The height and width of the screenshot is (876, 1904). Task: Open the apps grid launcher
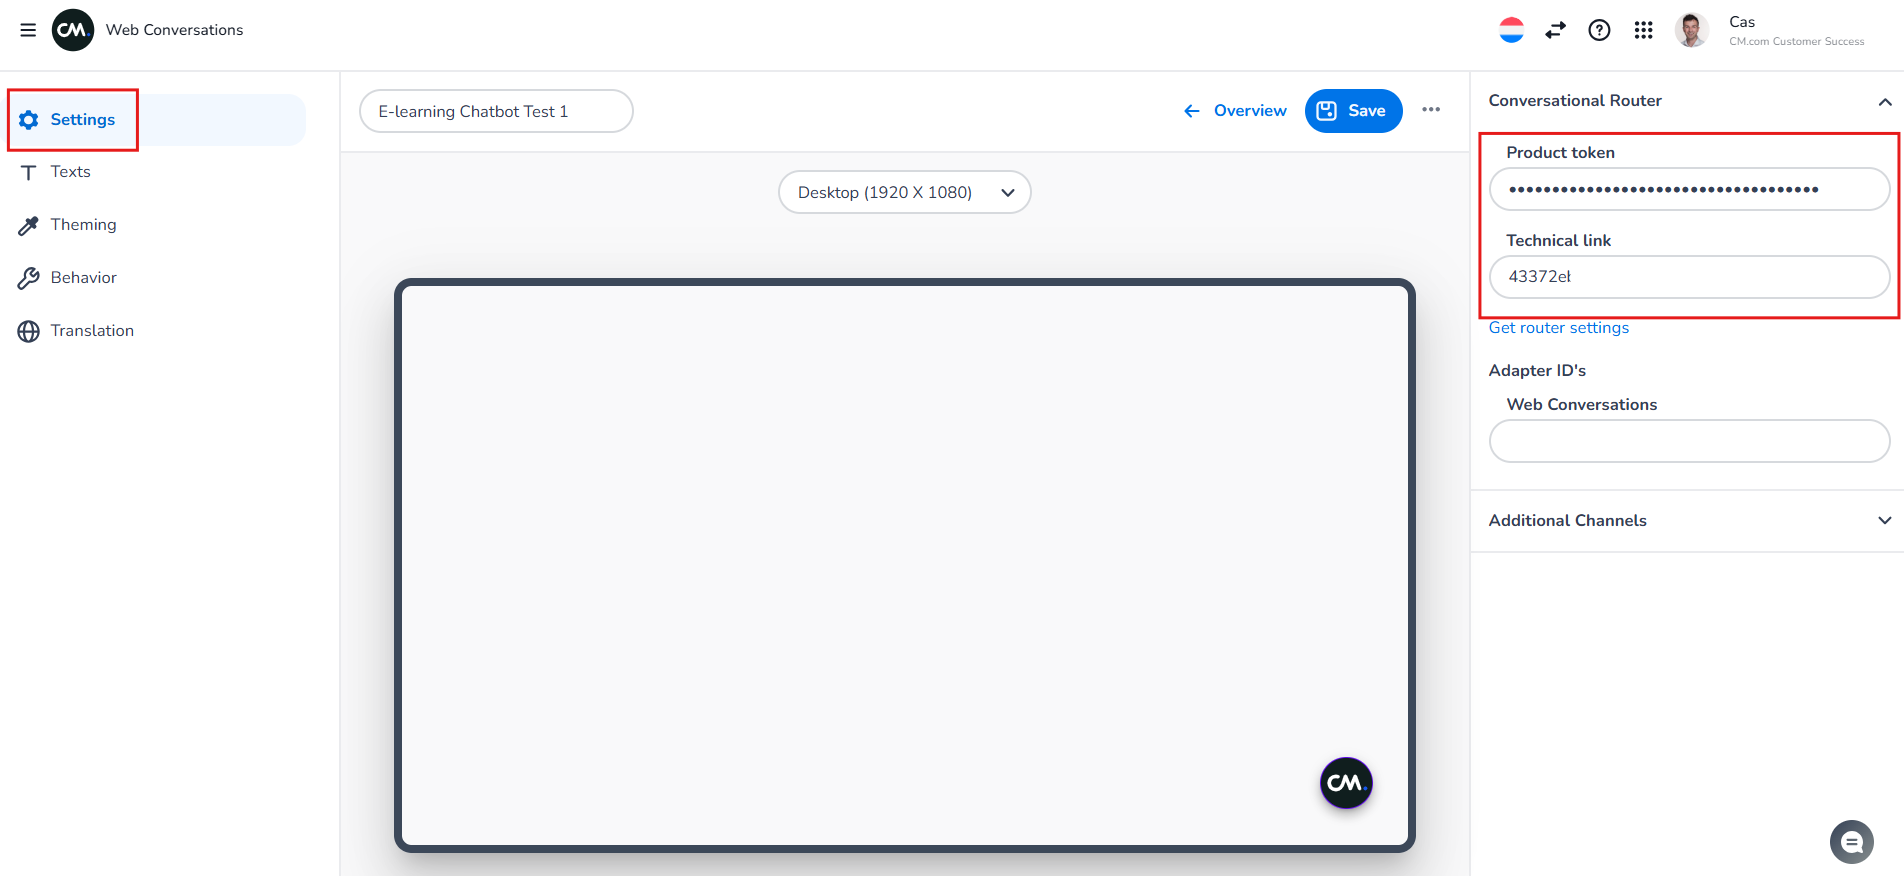(x=1643, y=30)
